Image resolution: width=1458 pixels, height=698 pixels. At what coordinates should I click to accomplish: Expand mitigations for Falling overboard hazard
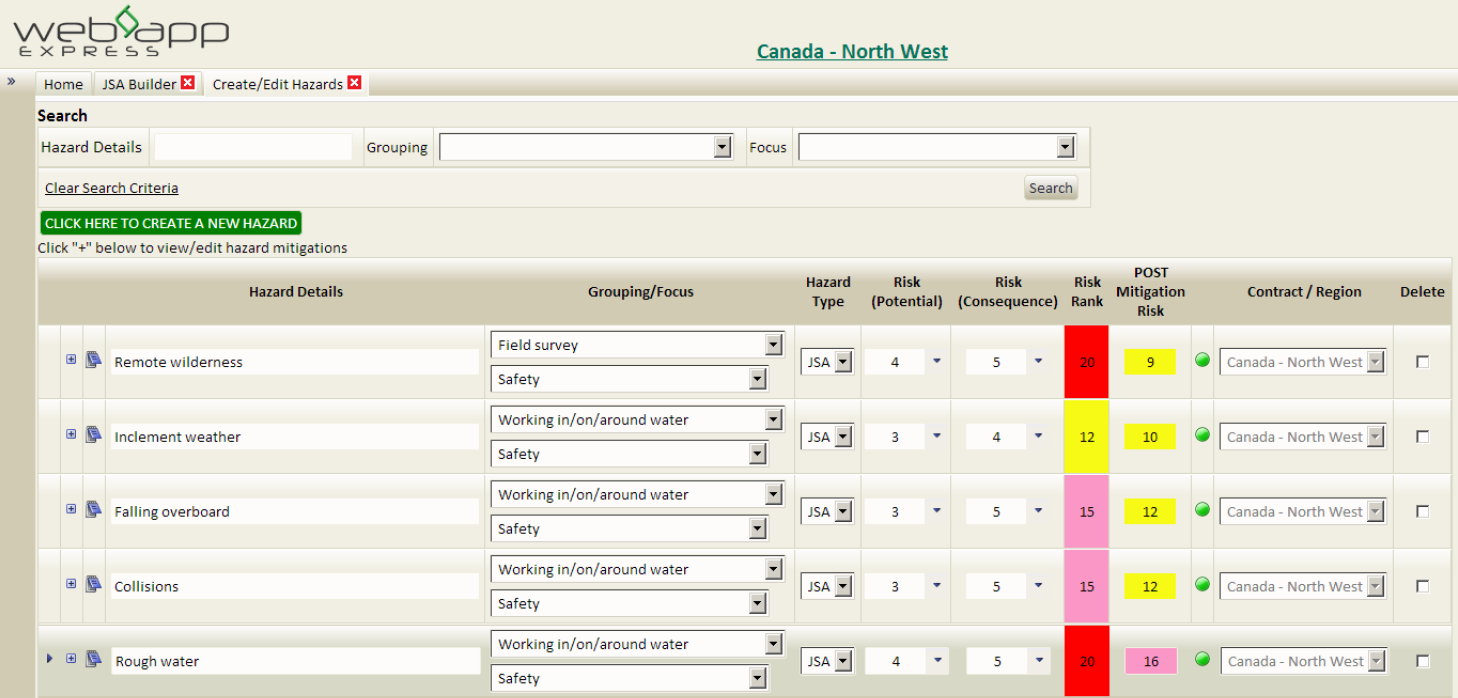click(x=71, y=509)
